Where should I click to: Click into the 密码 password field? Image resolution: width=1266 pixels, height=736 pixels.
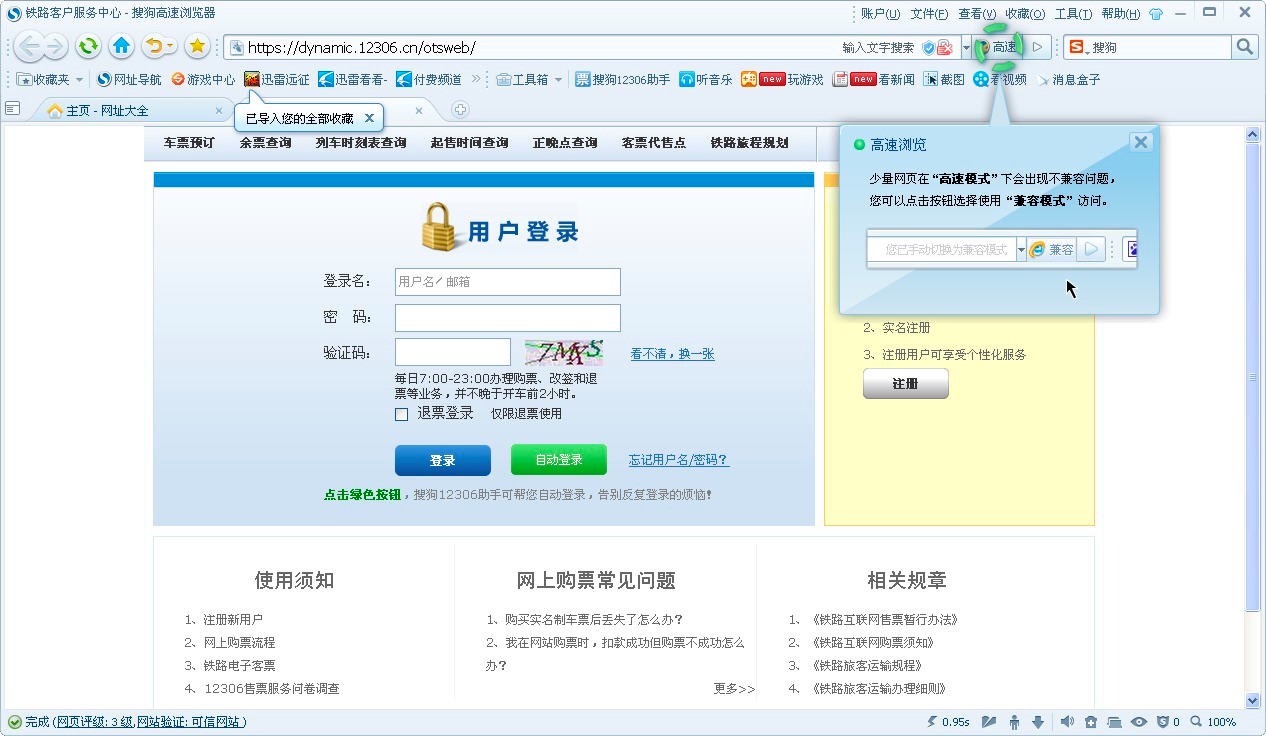click(x=508, y=318)
